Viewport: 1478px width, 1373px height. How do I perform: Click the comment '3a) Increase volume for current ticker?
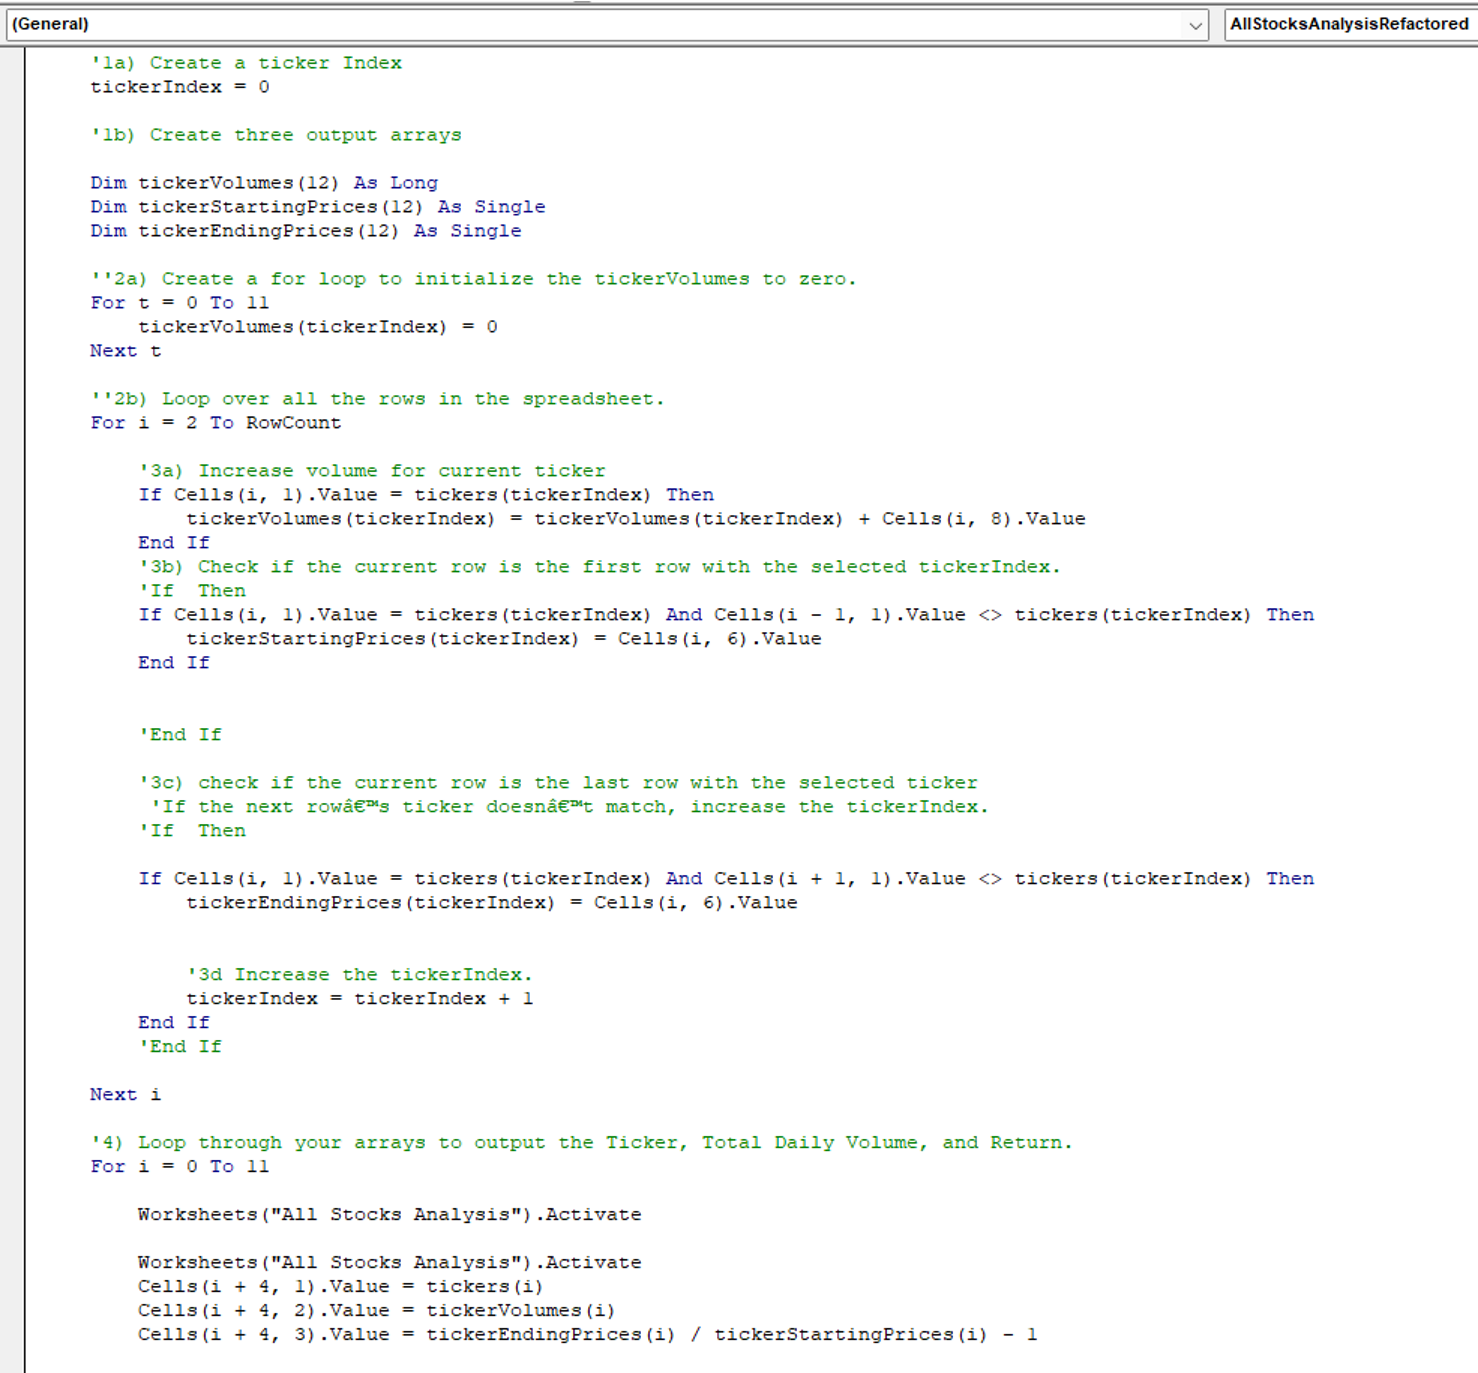(372, 471)
